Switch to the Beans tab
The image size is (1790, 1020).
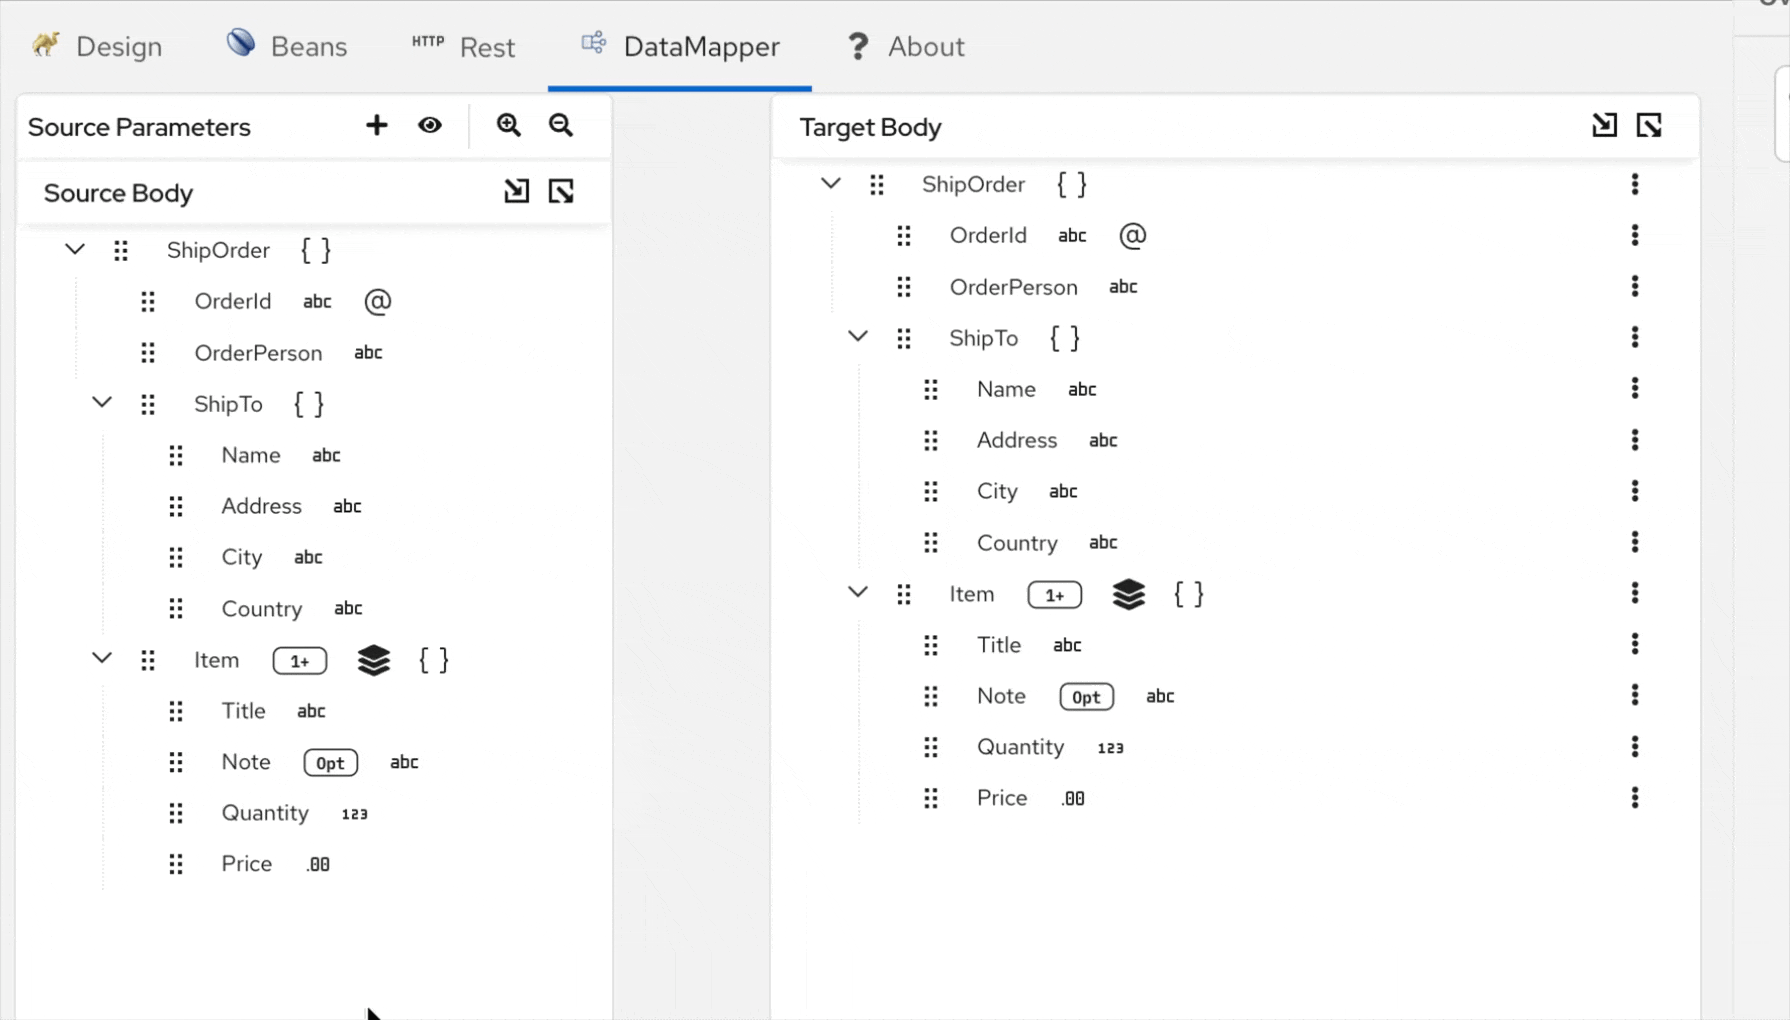point(287,46)
